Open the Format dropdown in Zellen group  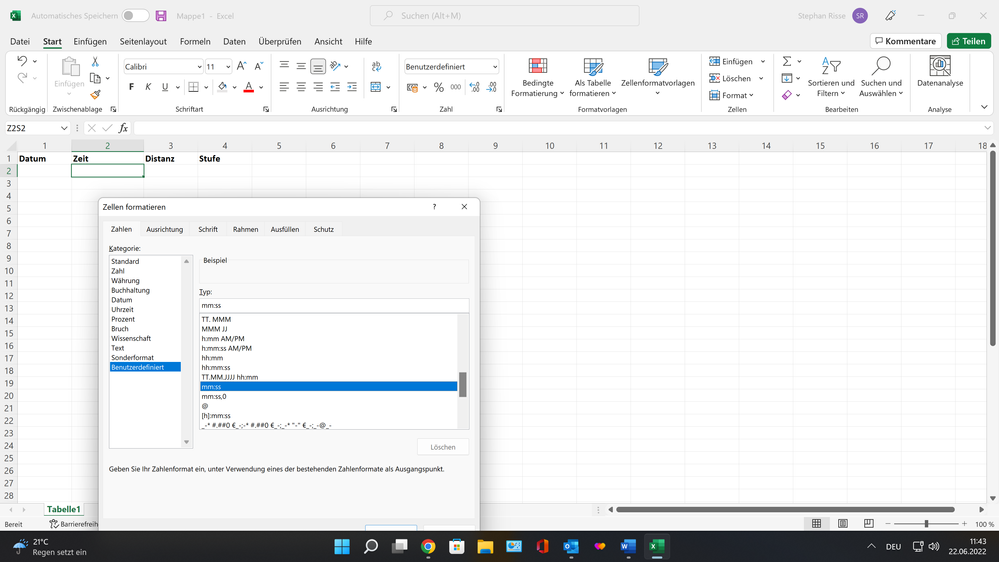731,95
